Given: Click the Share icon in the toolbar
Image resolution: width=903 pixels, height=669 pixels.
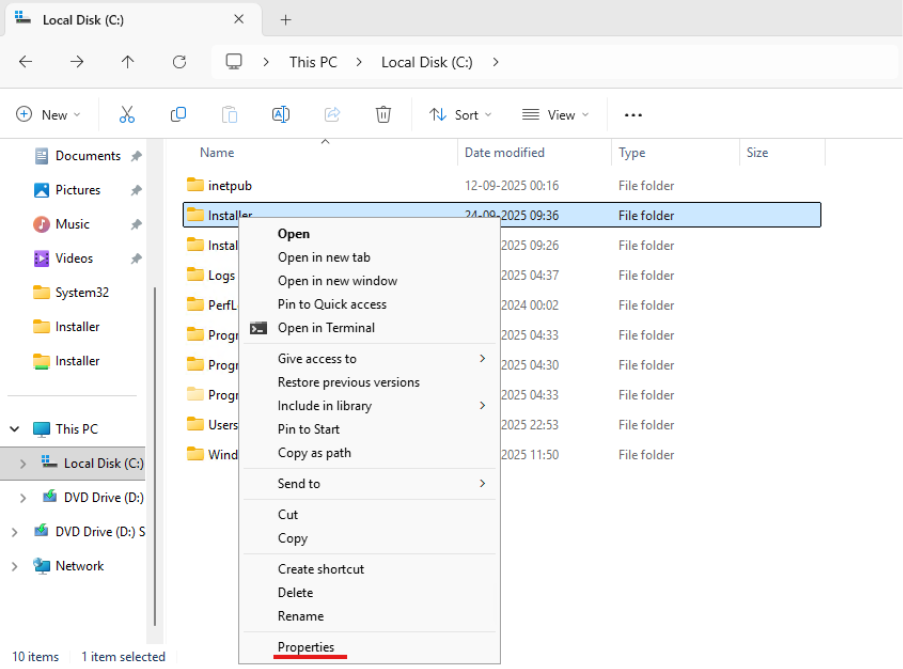Looking at the screenshot, I should click(332, 114).
